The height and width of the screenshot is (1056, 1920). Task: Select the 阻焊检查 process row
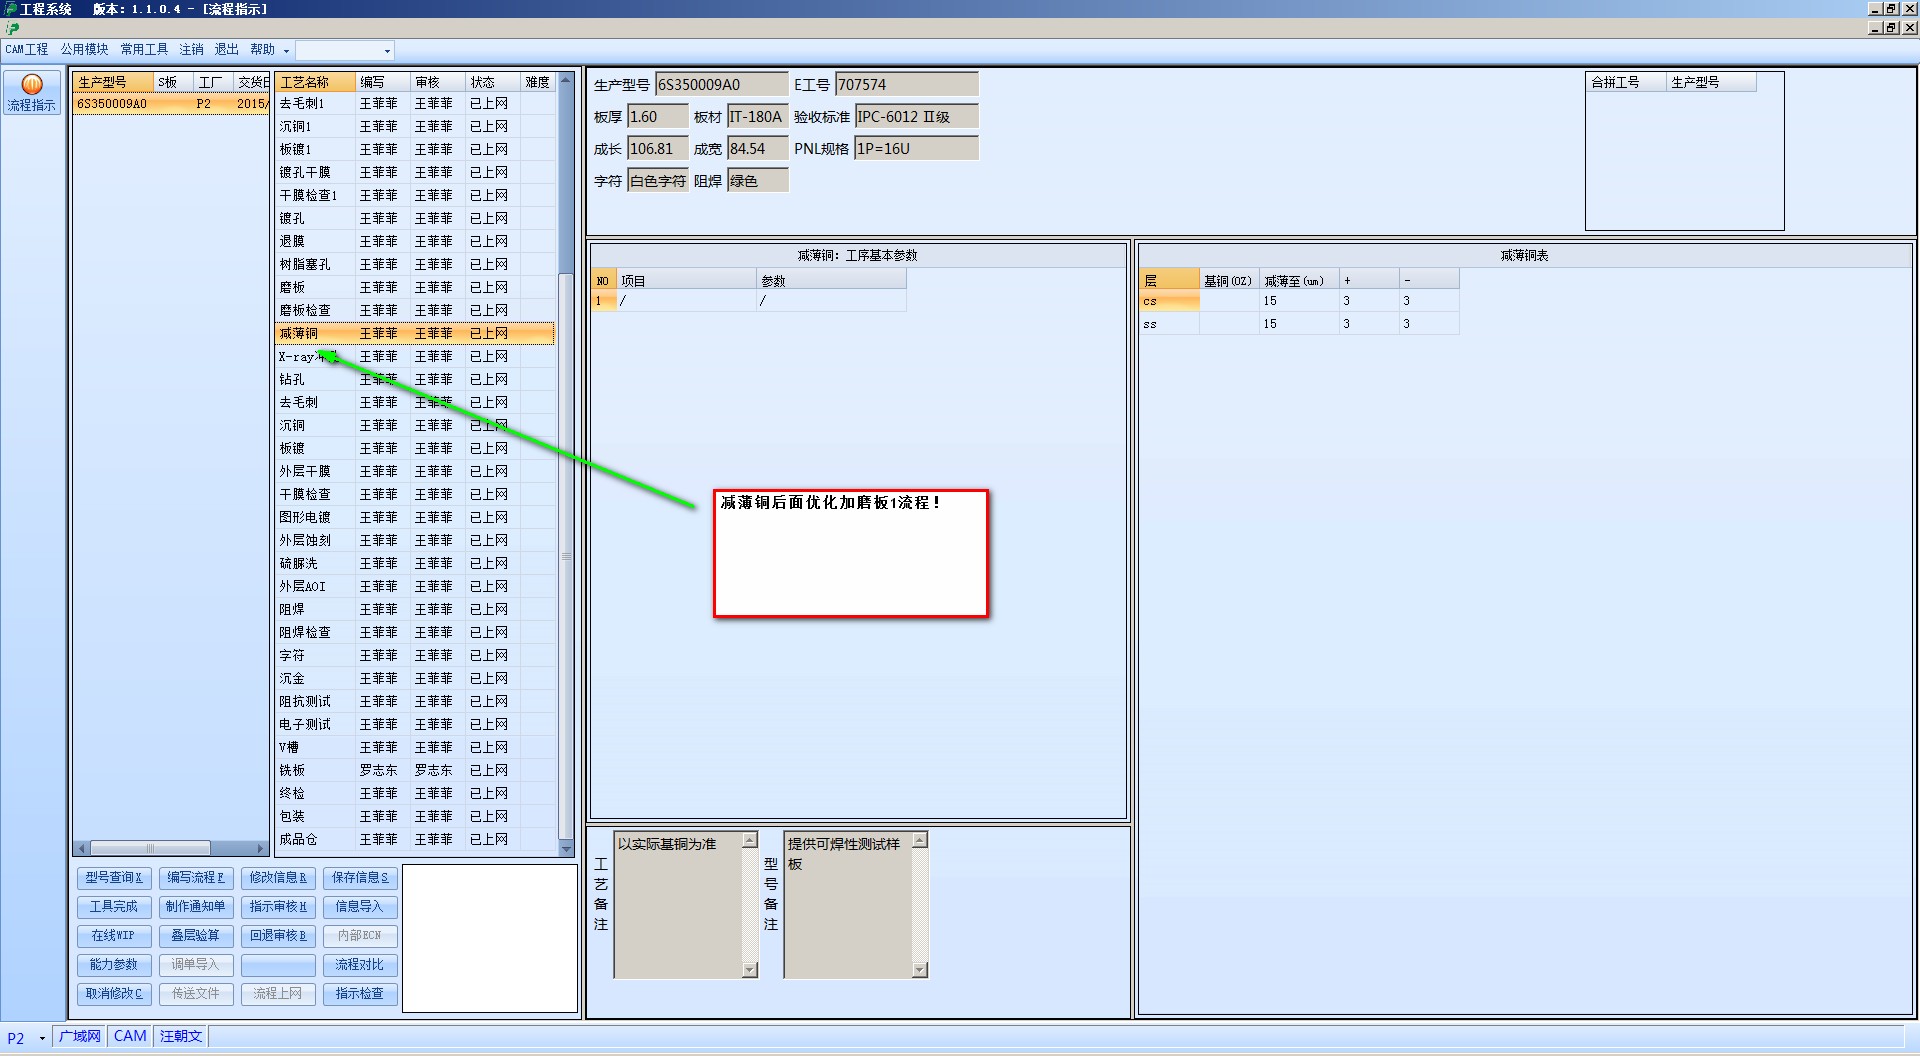click(415, 633)
